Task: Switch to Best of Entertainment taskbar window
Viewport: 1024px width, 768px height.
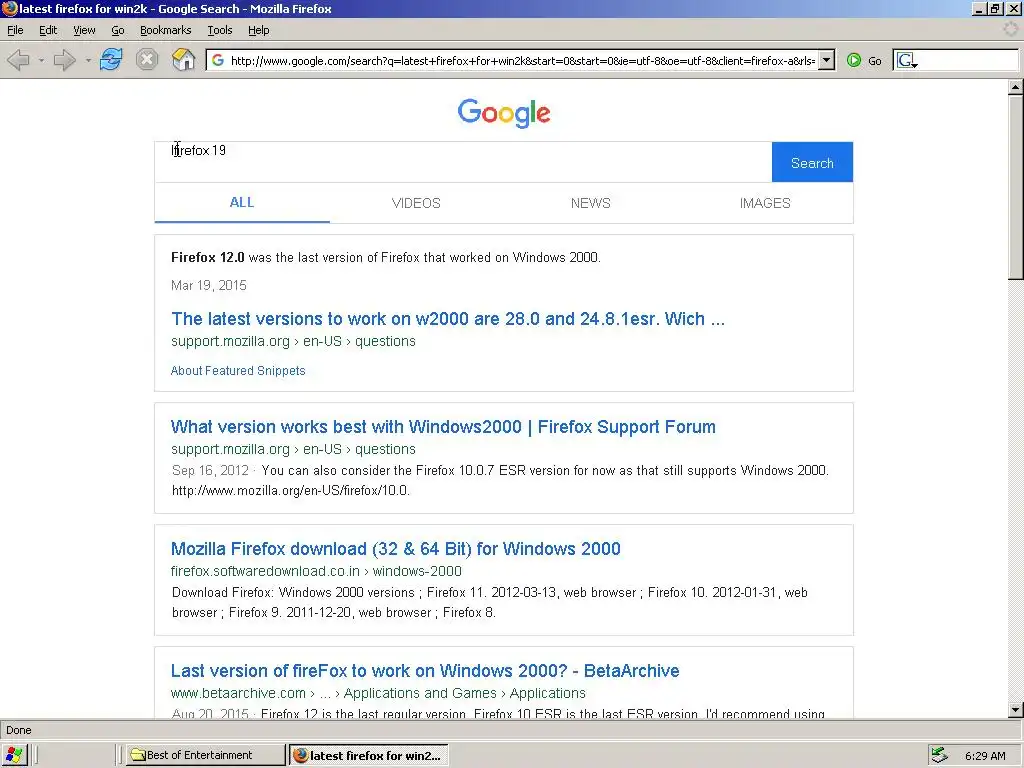Action: (x=205, y=755)
